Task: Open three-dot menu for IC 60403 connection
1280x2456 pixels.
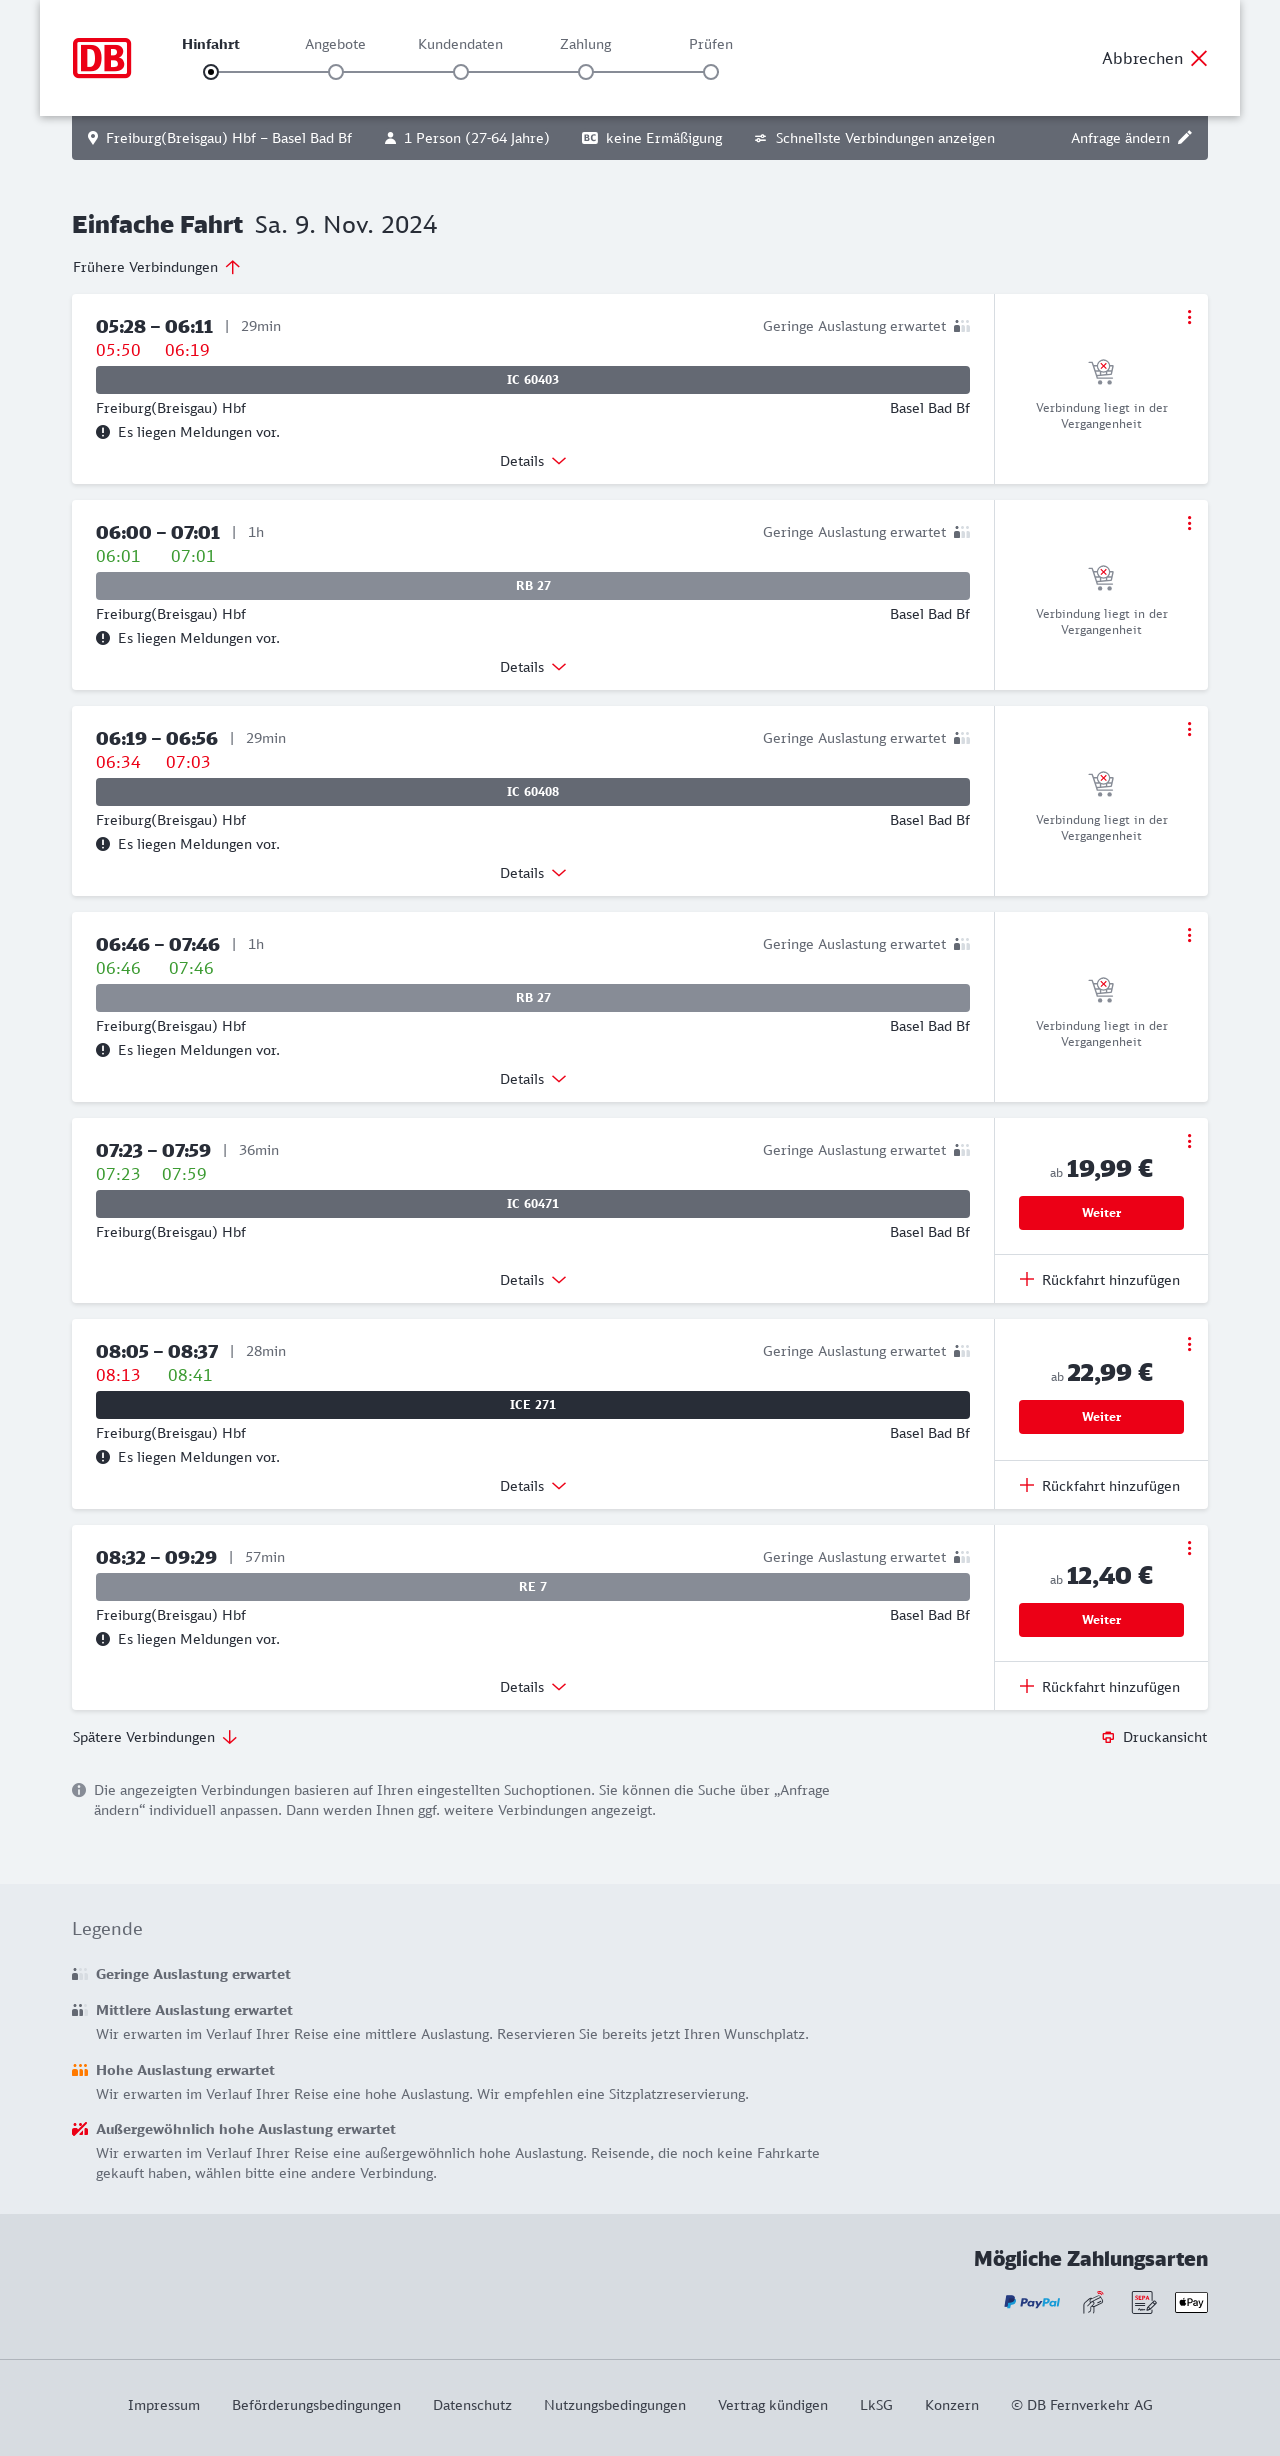Action: point(1189,317)
